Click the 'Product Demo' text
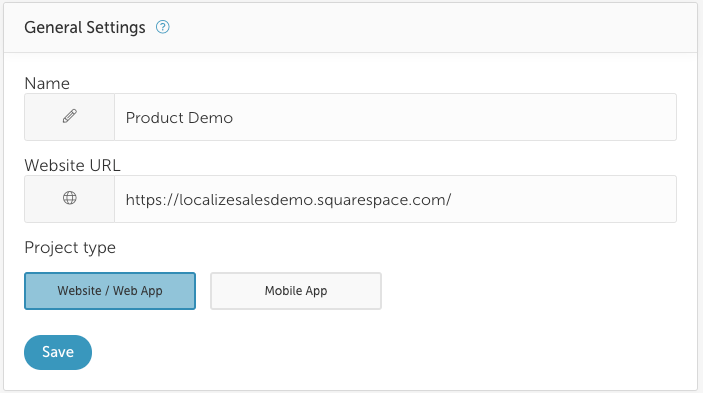703x393 pixels. [x=179, y=118]
